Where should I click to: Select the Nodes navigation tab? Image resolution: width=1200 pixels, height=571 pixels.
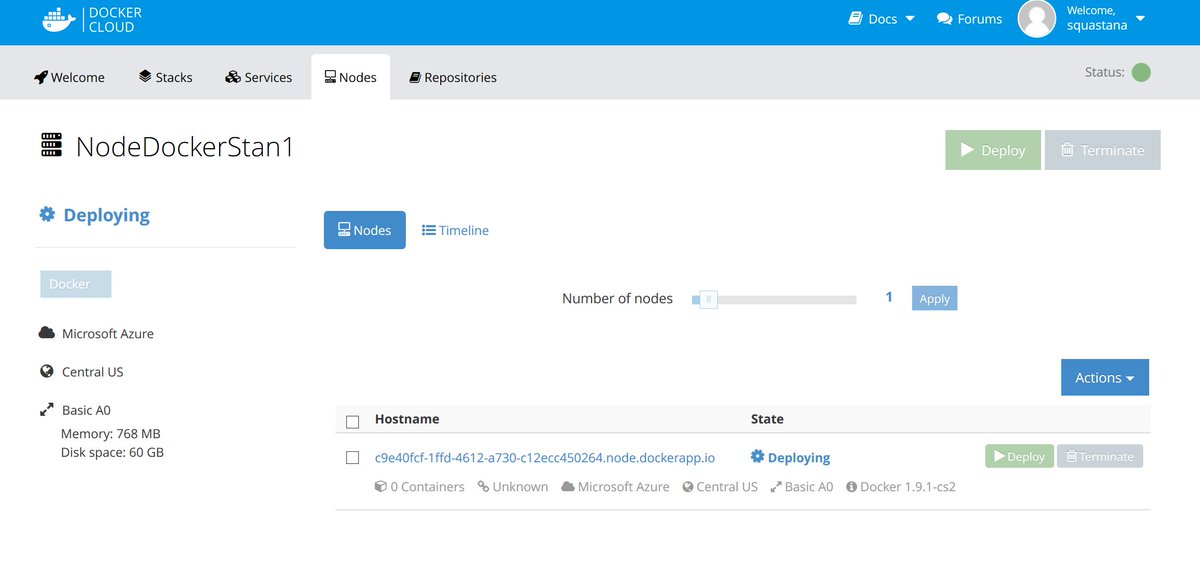pos(350,77)
